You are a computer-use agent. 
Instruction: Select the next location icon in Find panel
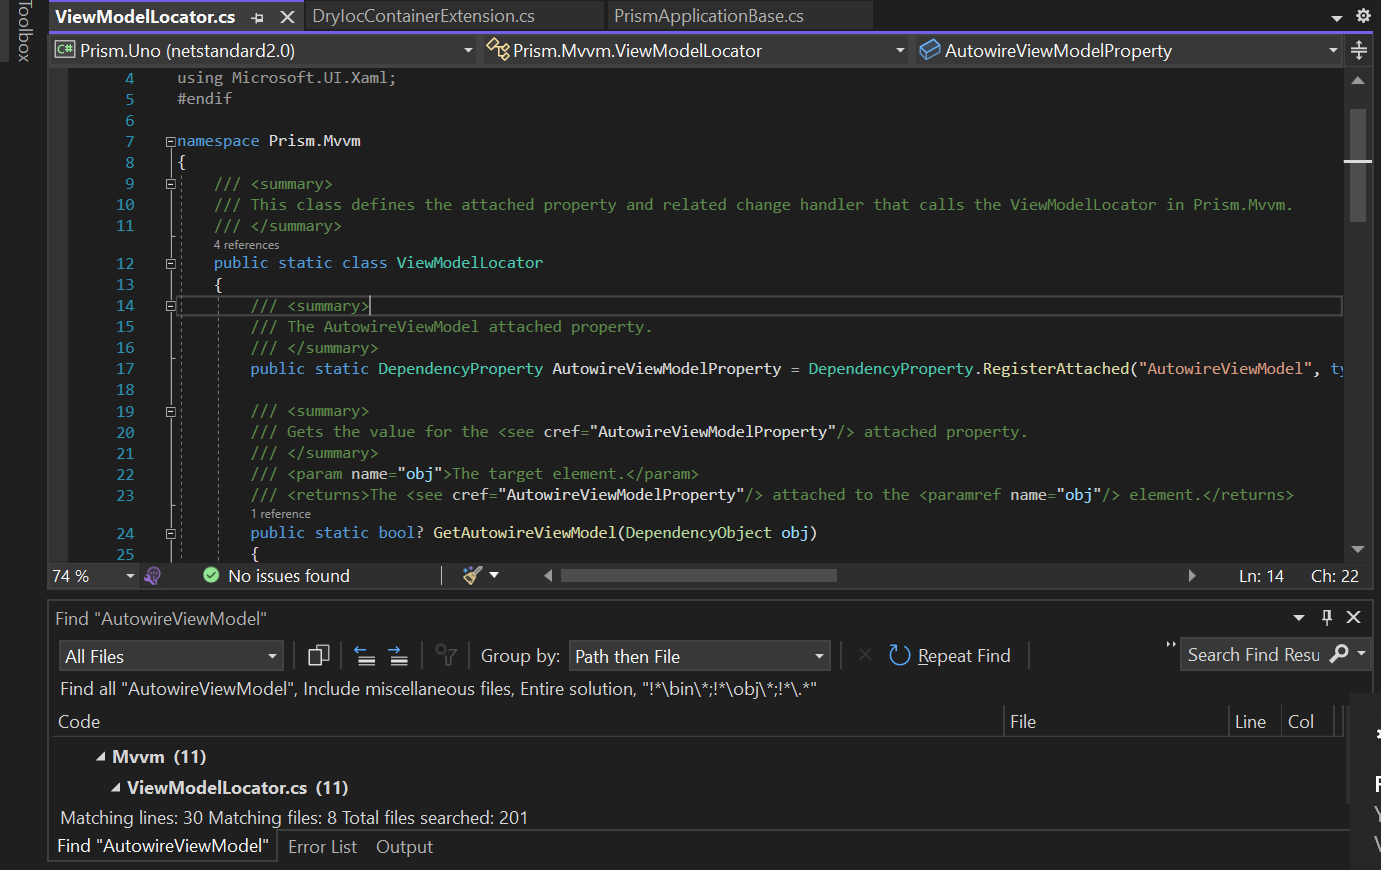click(396, 655)
